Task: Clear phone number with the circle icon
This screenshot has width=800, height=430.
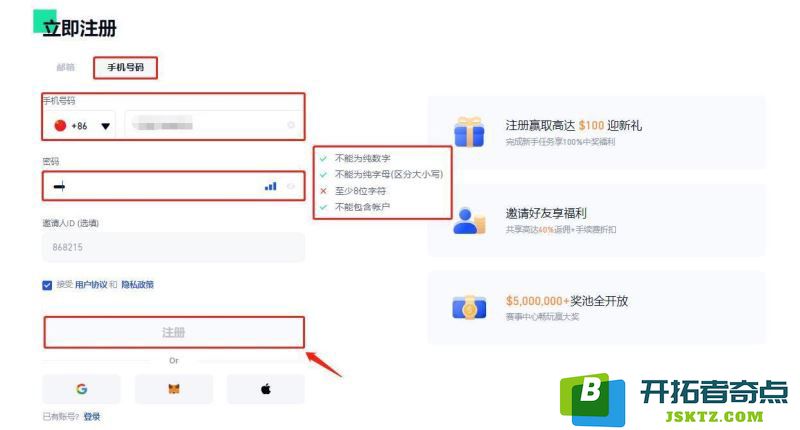Action: 291,125
